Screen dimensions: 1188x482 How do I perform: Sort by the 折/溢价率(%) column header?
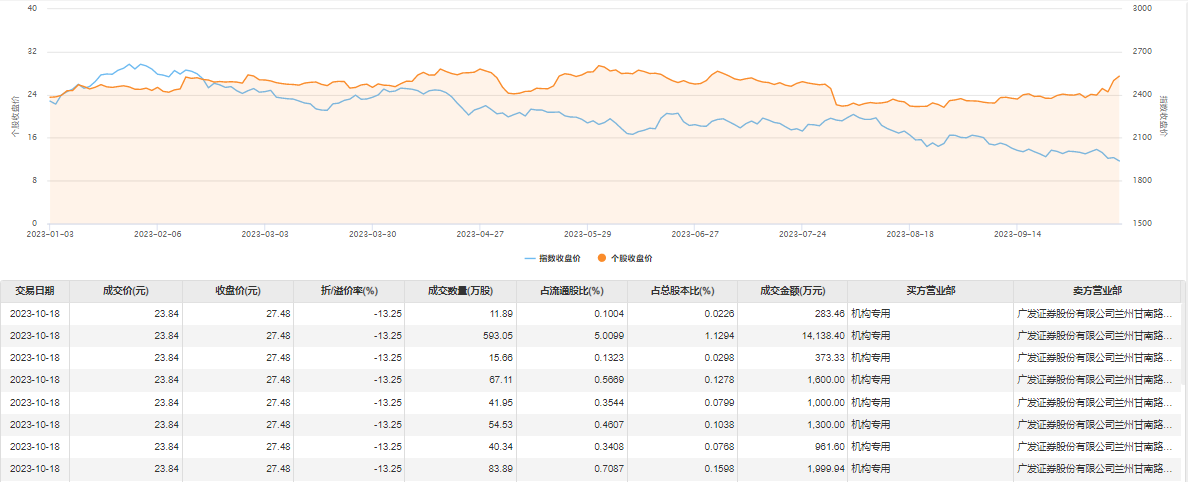click(349, 291)
